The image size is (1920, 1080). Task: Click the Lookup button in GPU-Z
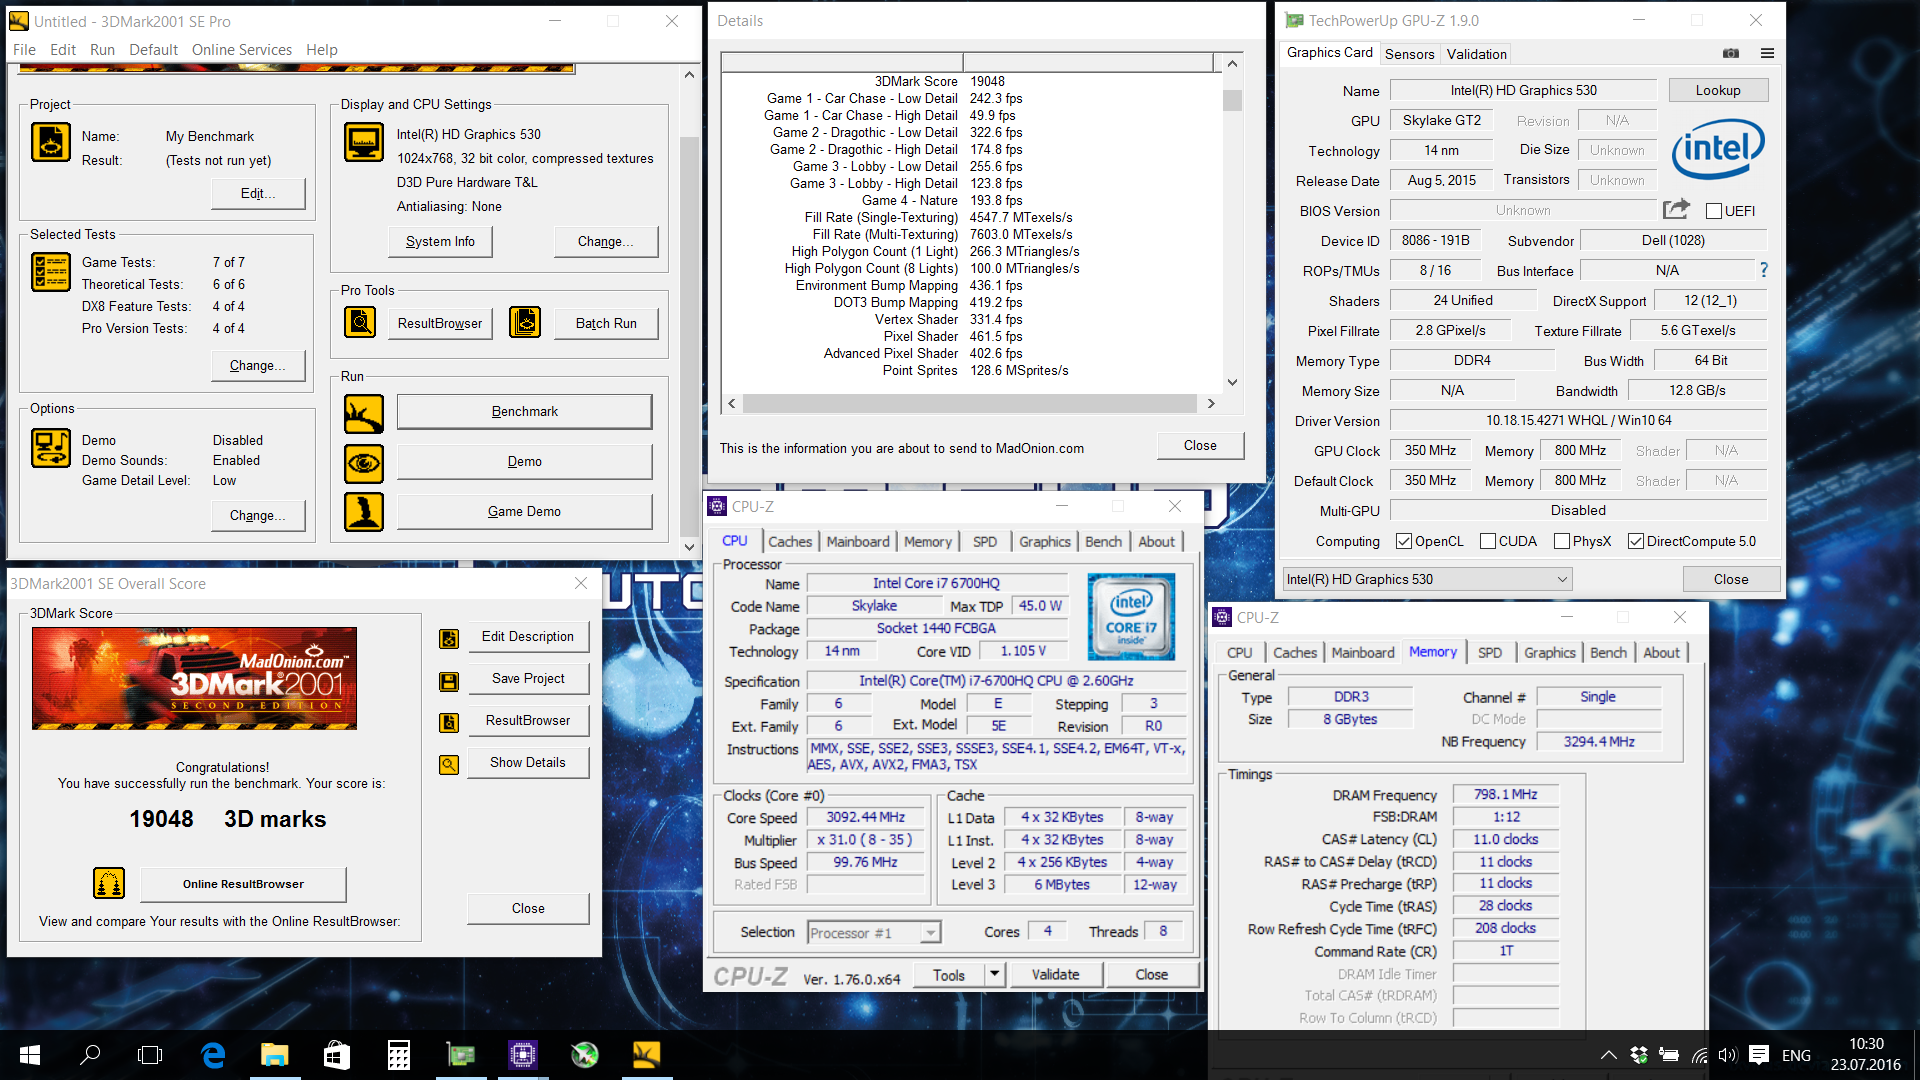point(1718,90)
